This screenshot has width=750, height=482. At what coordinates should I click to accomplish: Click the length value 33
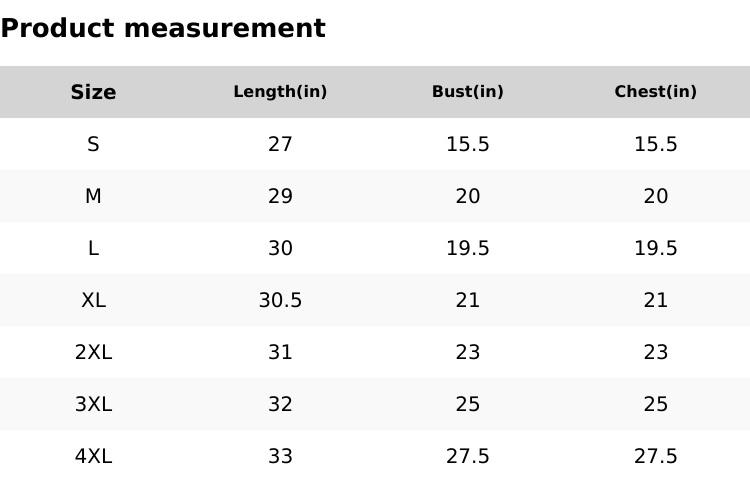[x=280, y=456]
